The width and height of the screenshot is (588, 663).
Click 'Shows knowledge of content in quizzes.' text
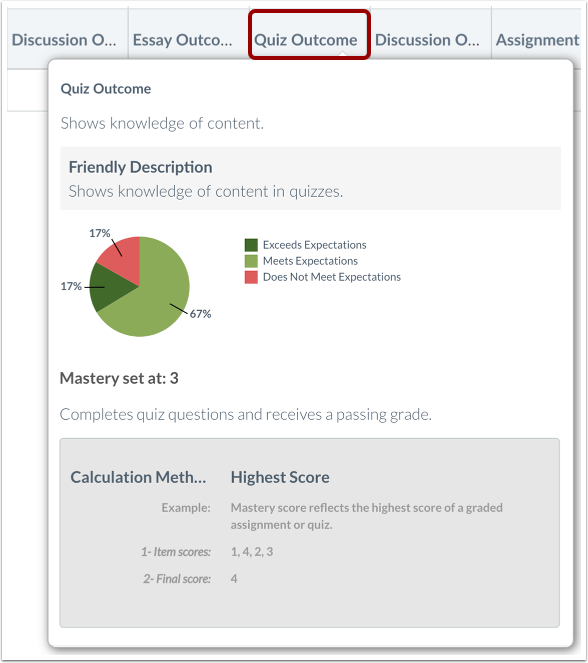click(206, 192)
